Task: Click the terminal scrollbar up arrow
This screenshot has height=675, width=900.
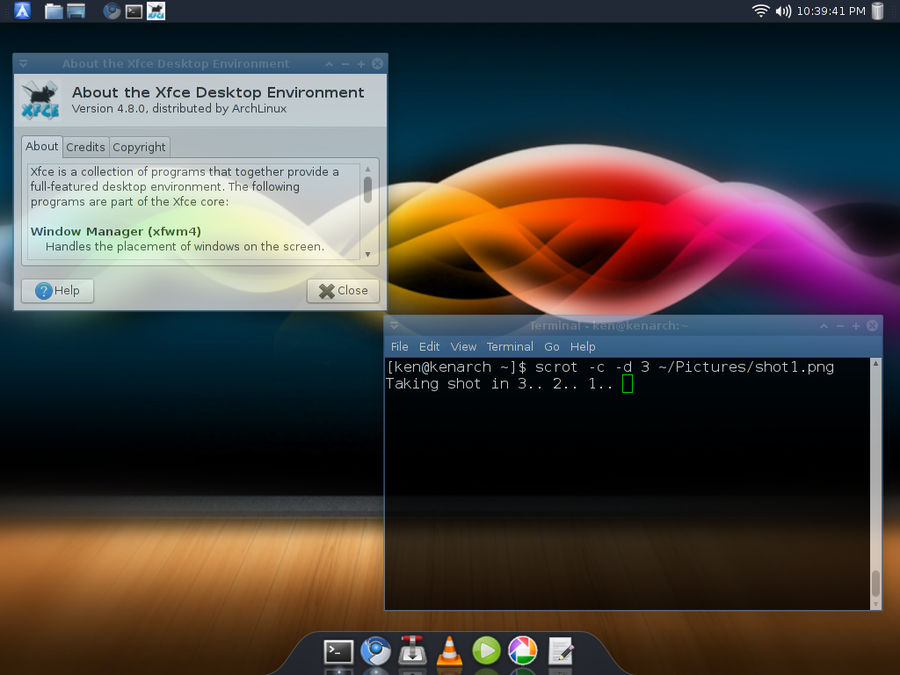Action: pyautogui.click(x=876, y=363)
